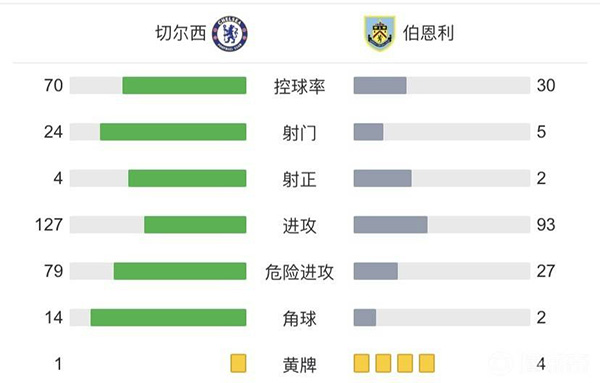This screenshot has height=383, width=600.
Task: Select Burnley's gray shots on target bar
Action: [x=383, y=178]
